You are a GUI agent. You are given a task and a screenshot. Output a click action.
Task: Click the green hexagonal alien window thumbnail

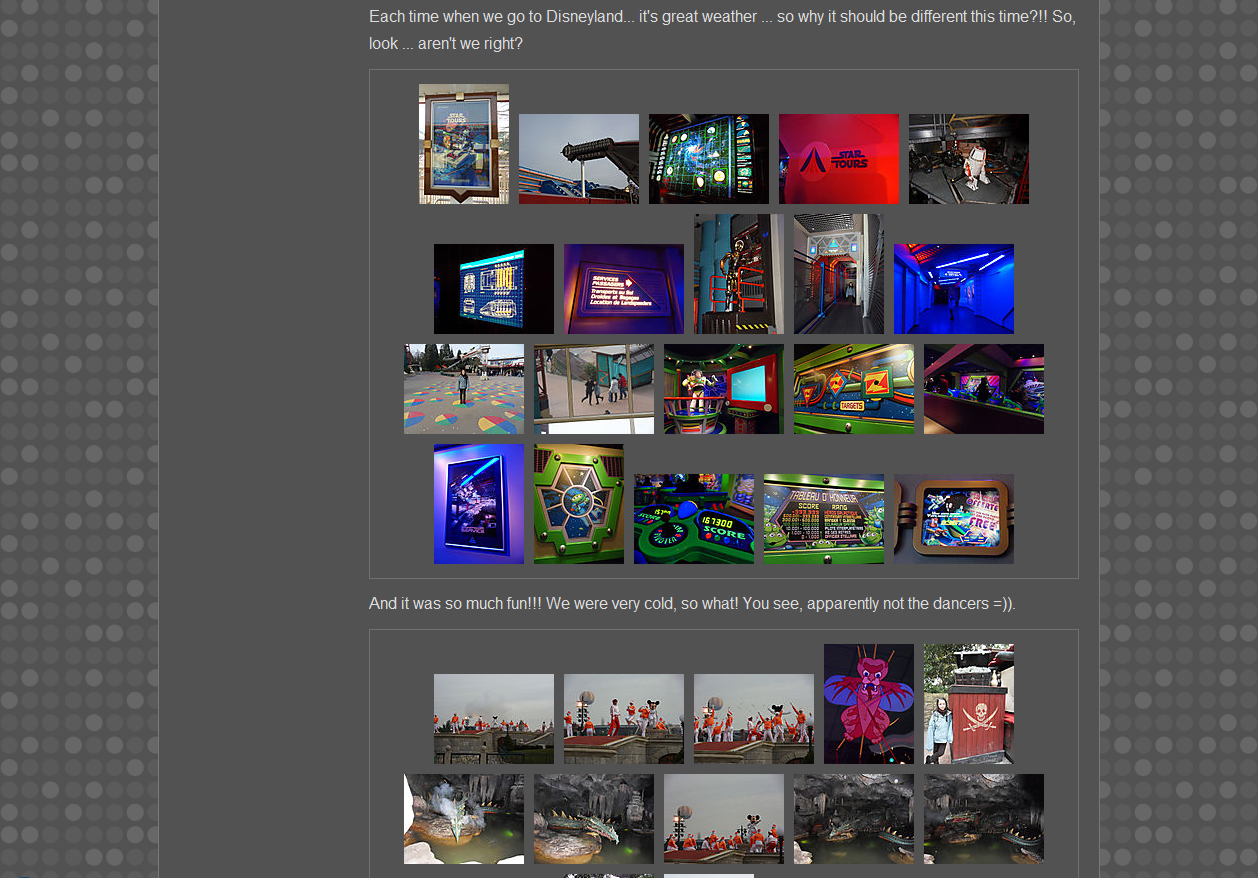point(578,504)
